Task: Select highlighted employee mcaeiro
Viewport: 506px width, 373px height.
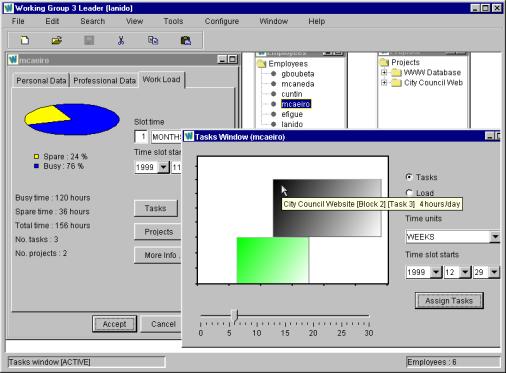Action: [296, 104]
